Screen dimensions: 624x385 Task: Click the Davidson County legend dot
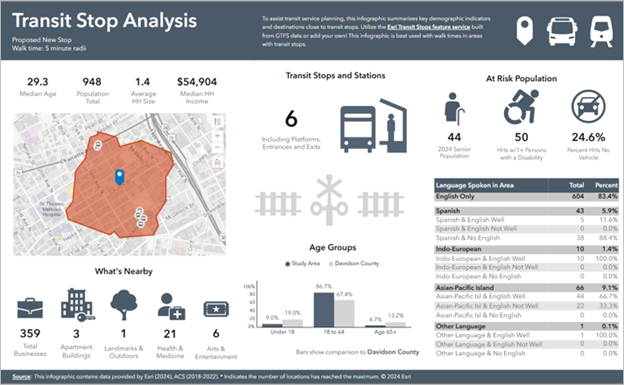click(x=331, y=264)
